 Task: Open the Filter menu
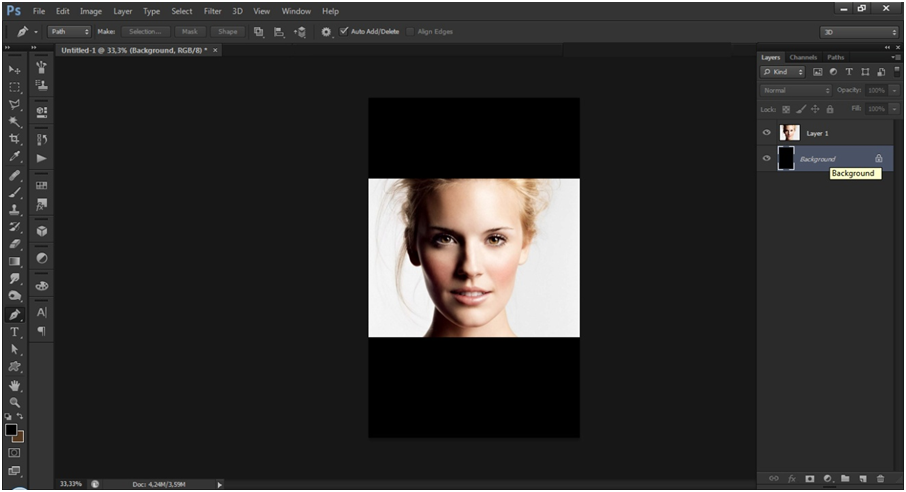coord(212,11)
